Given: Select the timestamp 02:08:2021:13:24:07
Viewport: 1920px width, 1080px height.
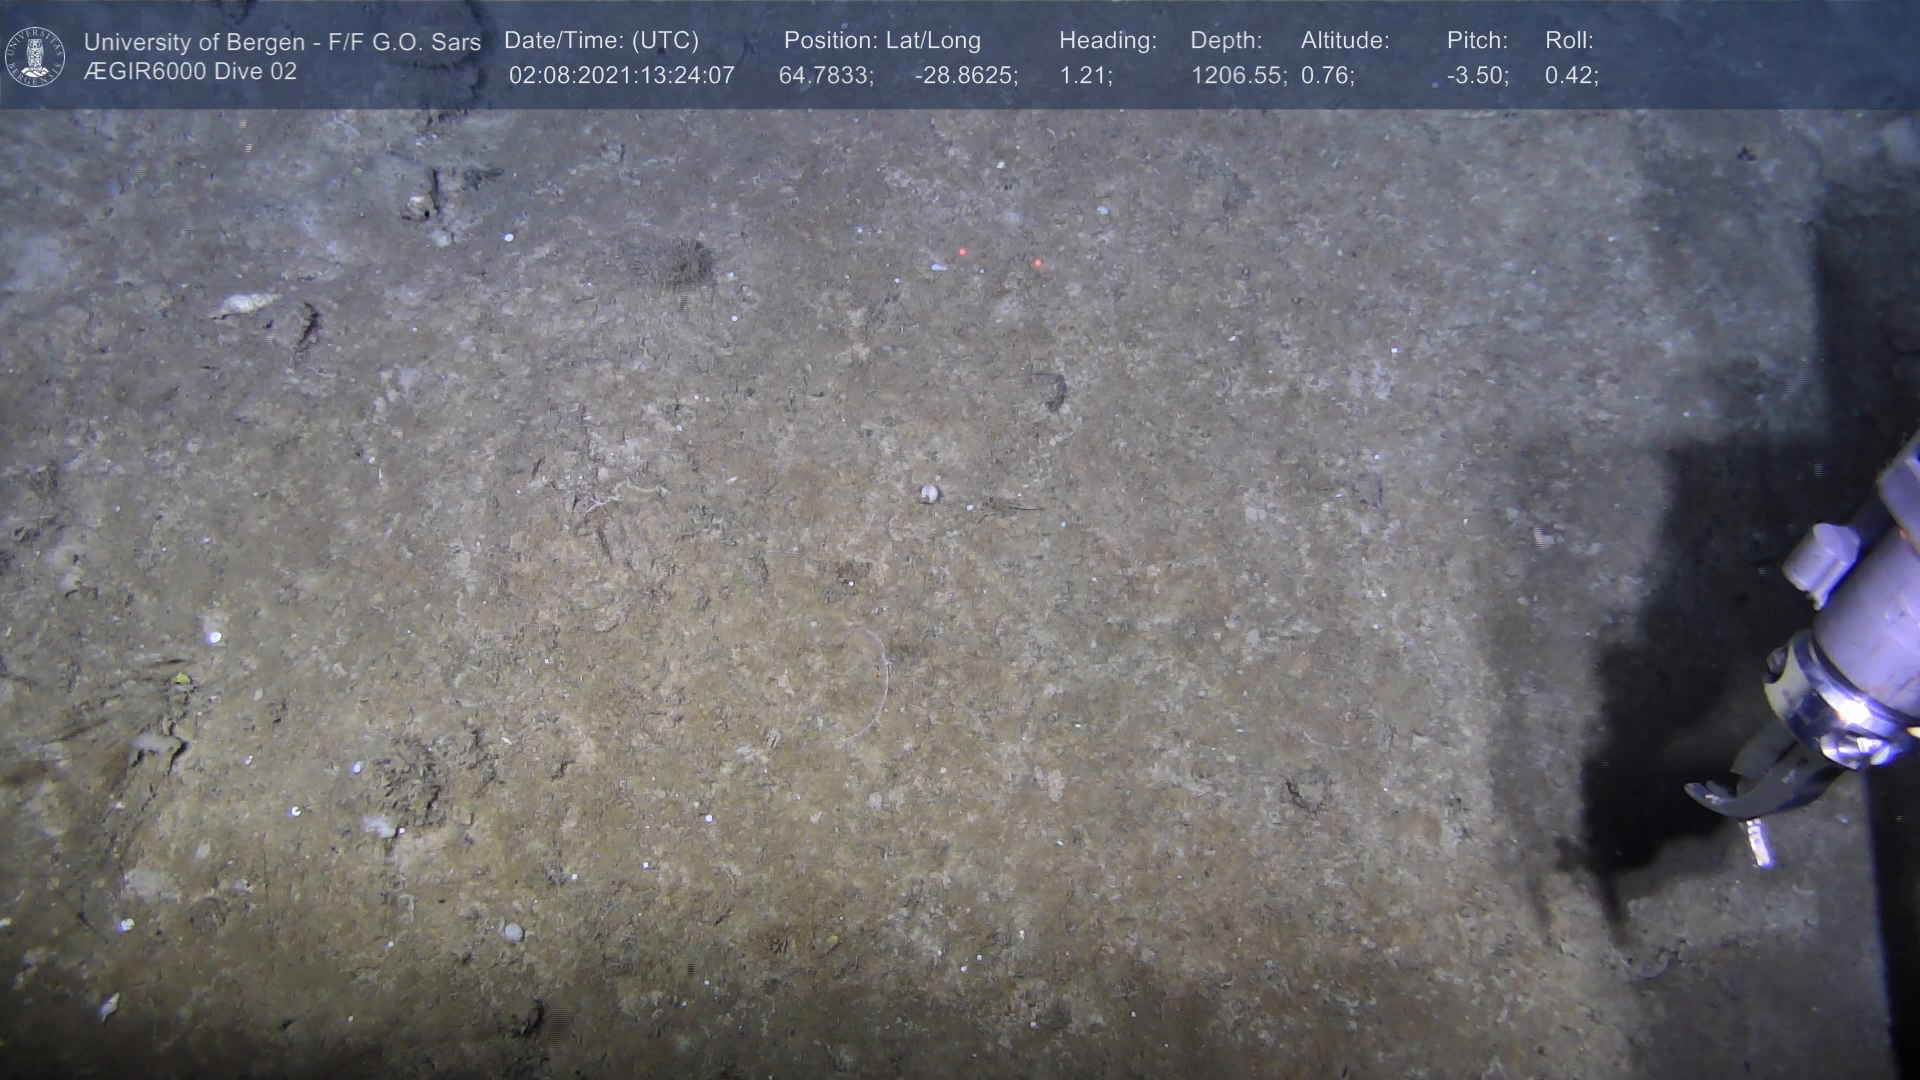Looking at the screenshot, I should coord(621,76).
